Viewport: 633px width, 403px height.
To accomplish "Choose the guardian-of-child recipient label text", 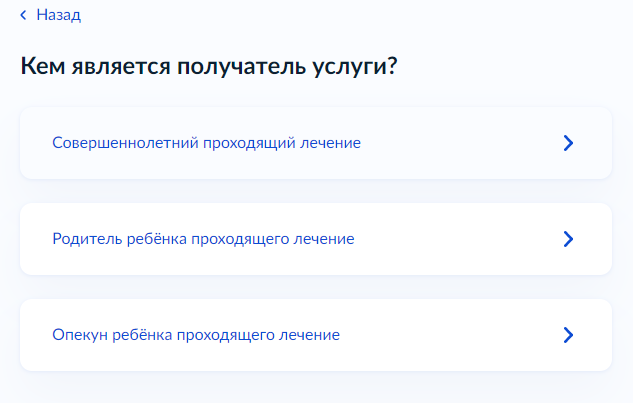I will coord(196,335).
